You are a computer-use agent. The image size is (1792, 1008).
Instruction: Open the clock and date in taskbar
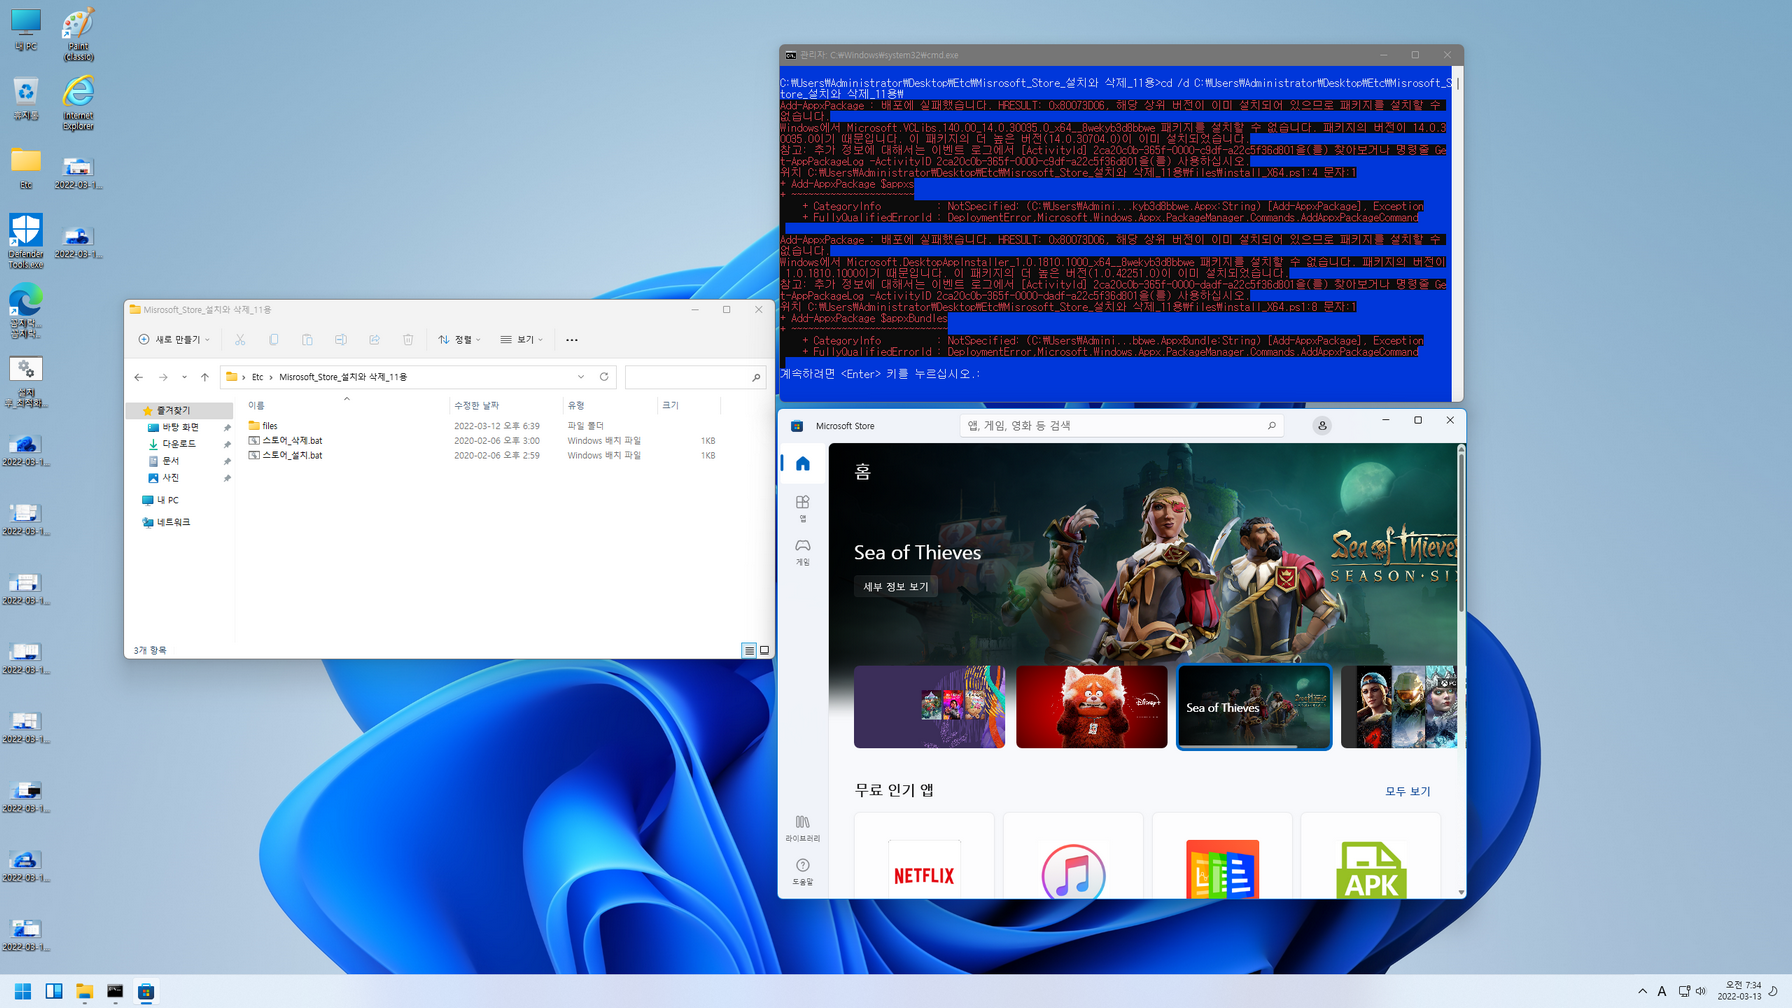click(1740, 991)
